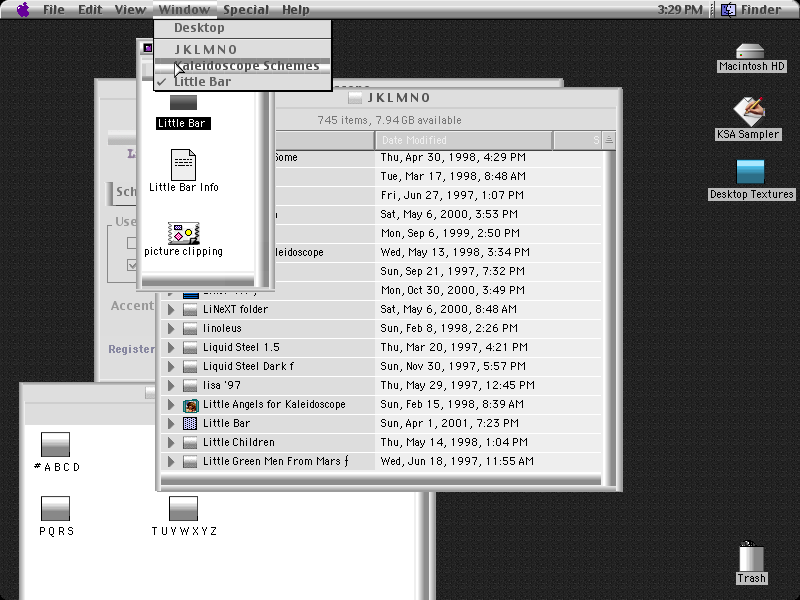
Task: Click the 3:29 PM menu bar clock
Action: pyautogui.click(x=680, y=10)
